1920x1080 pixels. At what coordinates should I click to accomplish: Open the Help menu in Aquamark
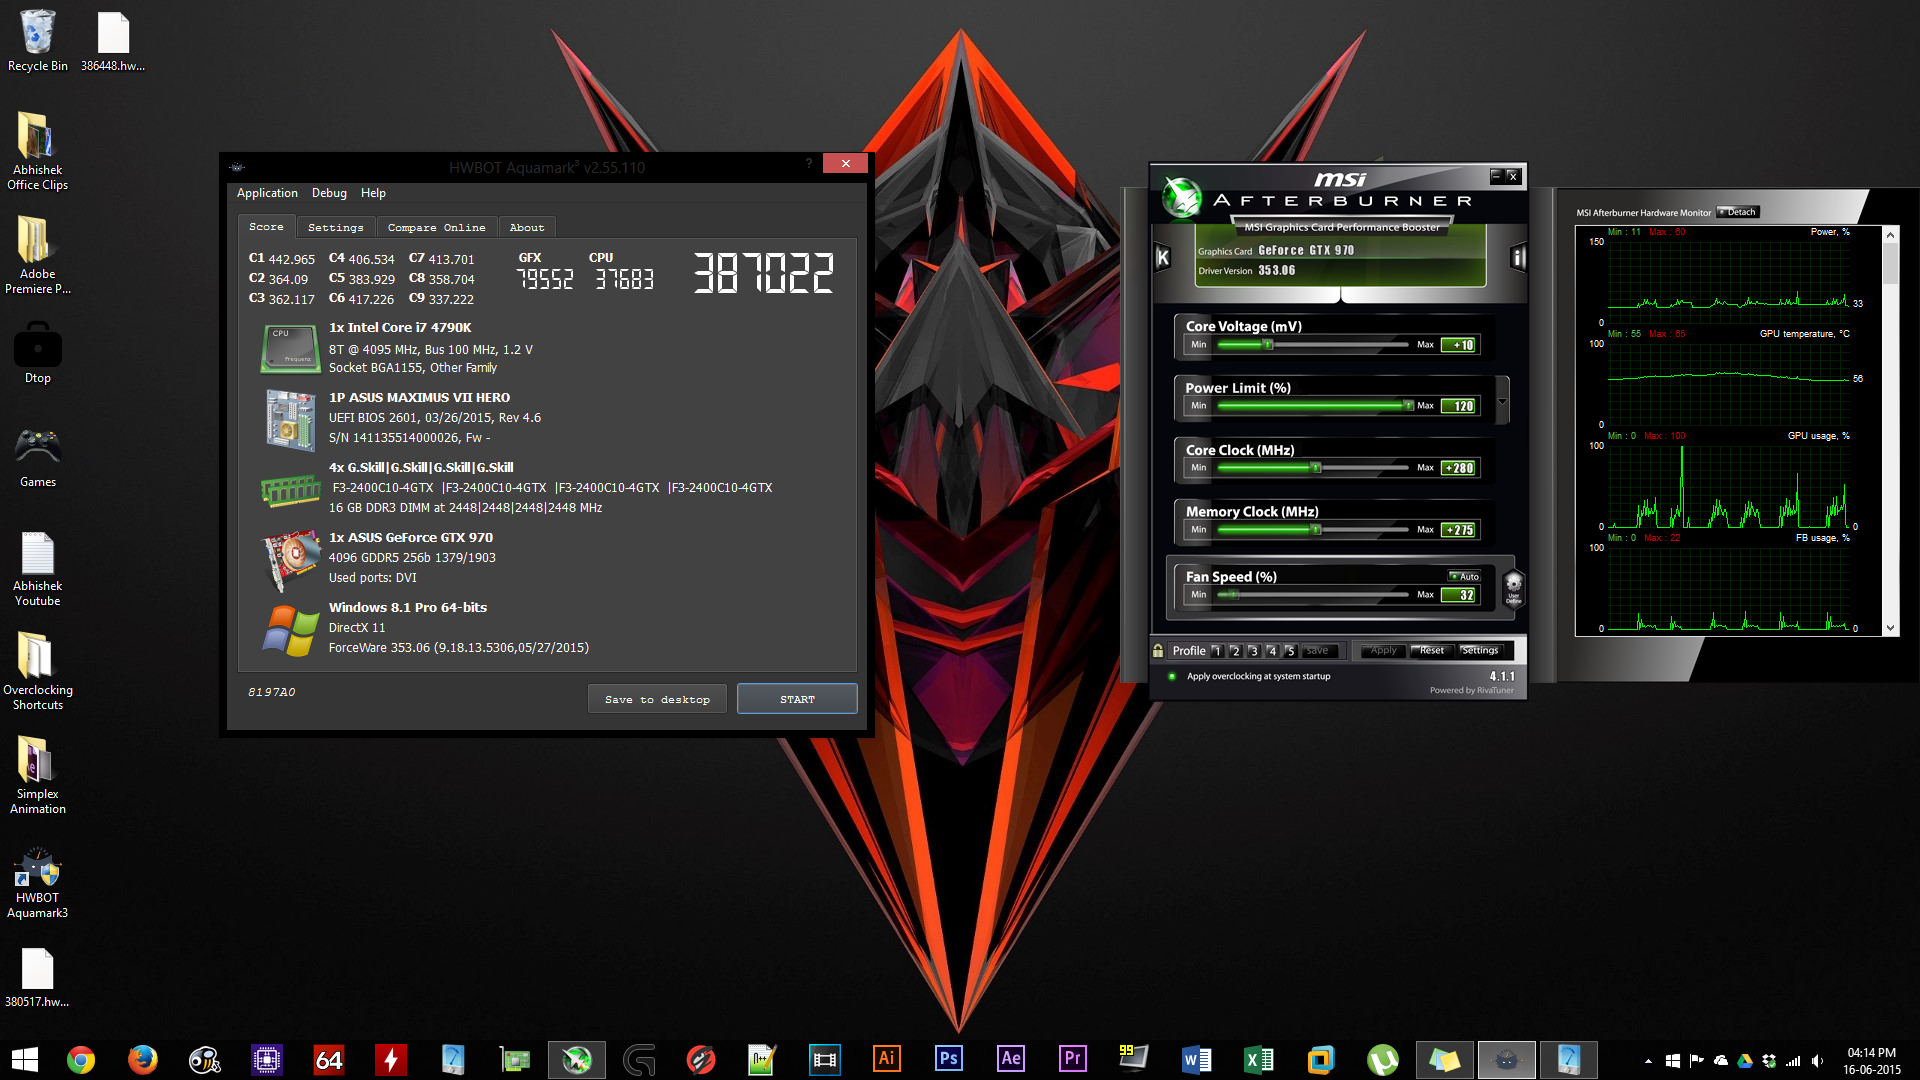click(373, 193)
